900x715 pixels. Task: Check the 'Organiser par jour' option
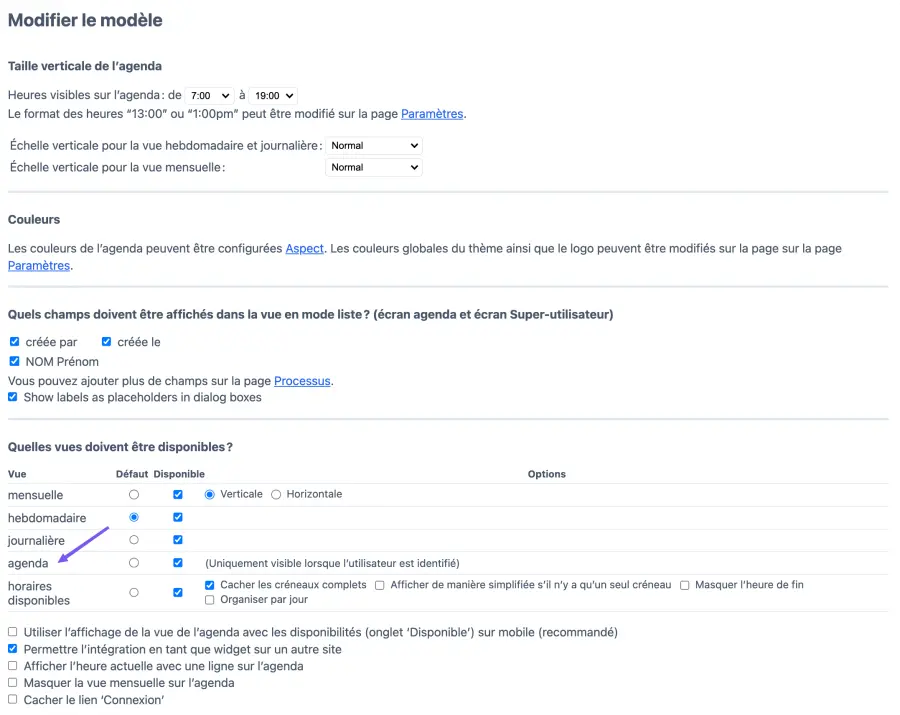tap(210, 600)
